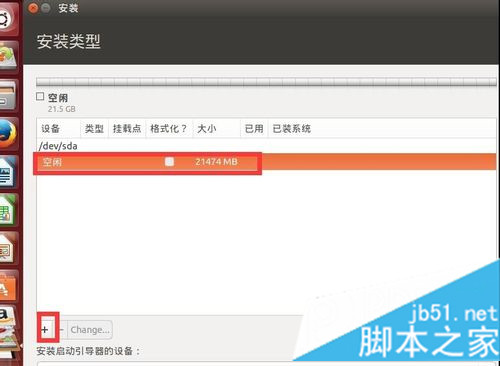Click the 挂载点 column header
The width and height of the screenshot is (500, 366).
(127, 129)
